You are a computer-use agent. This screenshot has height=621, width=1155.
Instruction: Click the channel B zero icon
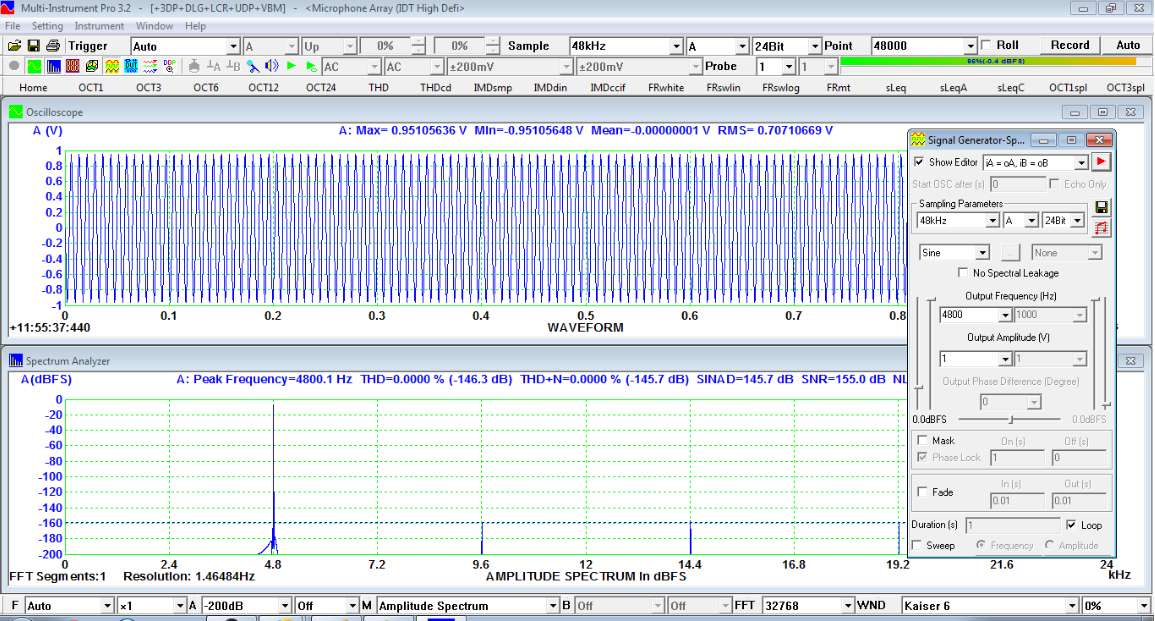tap(233, 66)
